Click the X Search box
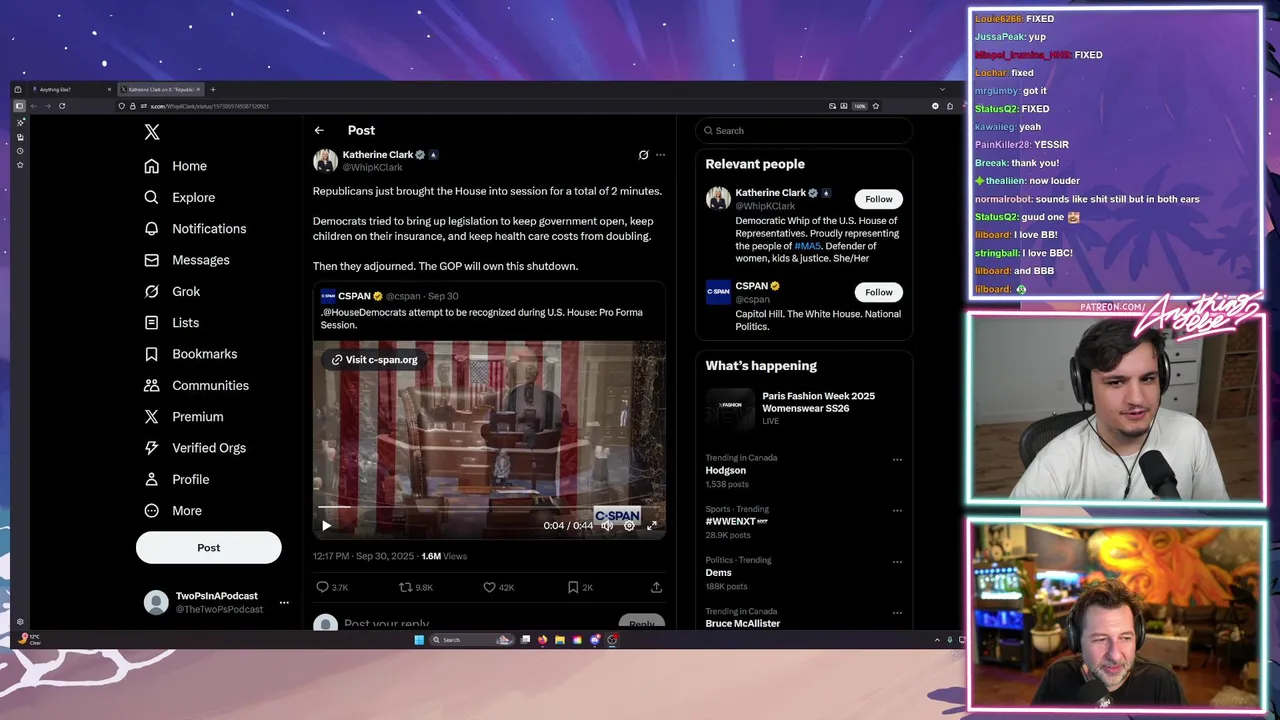This screenshot has width=1280, height=720. click(805, 131)
